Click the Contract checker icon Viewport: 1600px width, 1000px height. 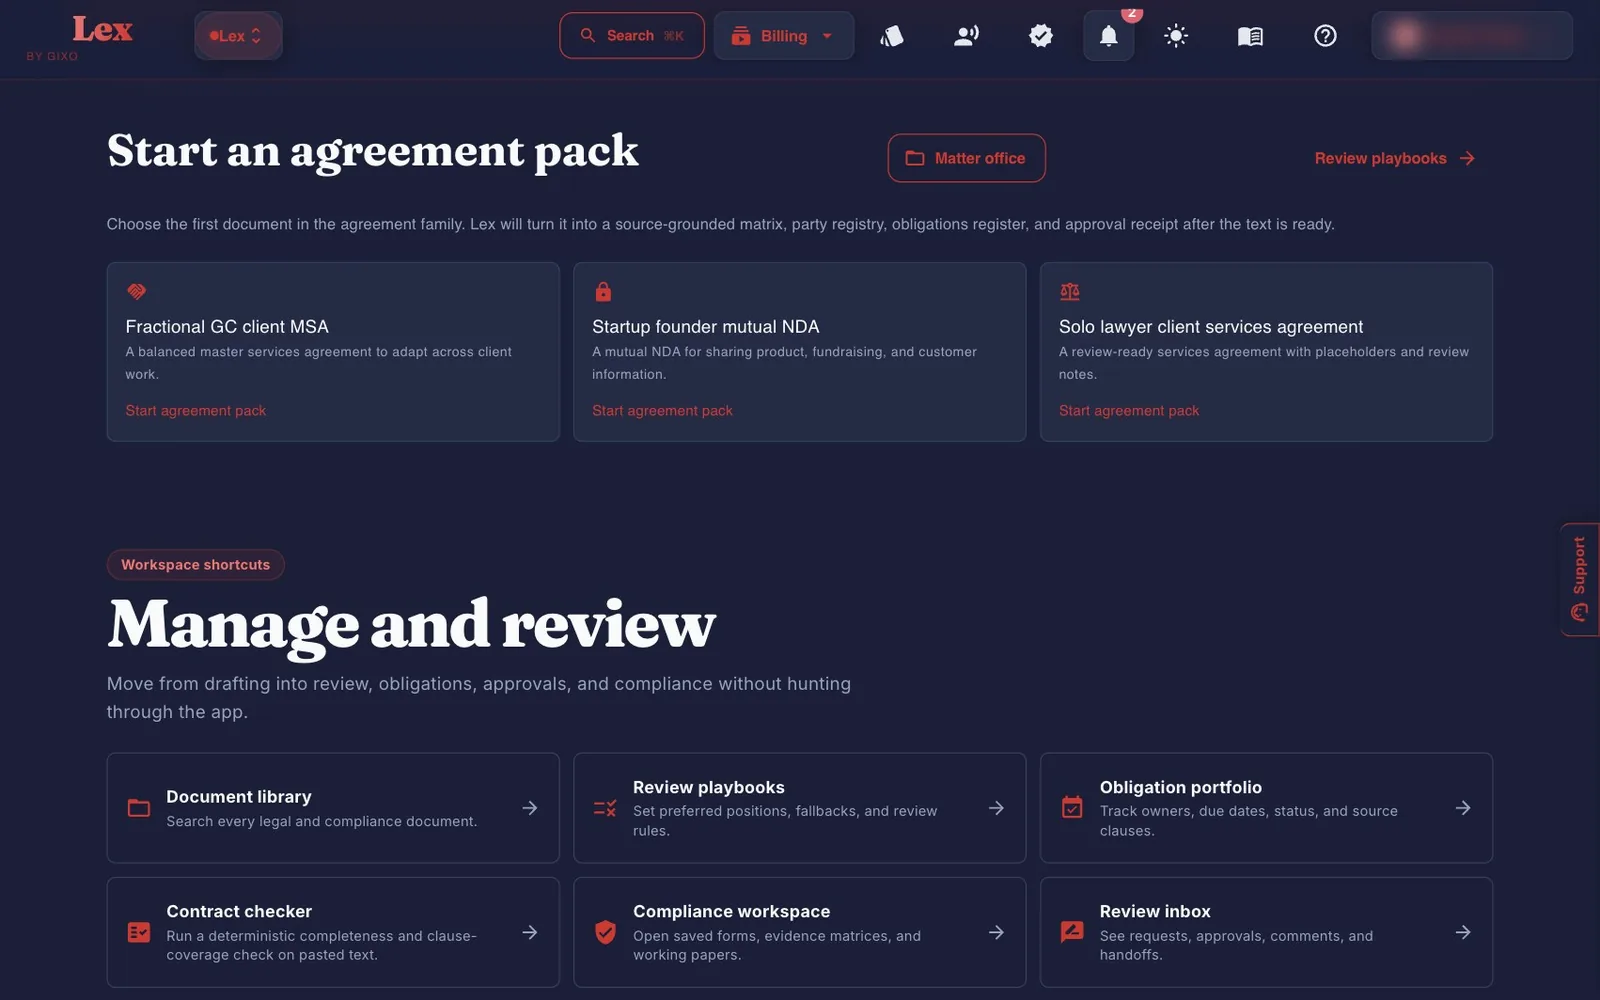pyautogui.click(x=139, y=932)
